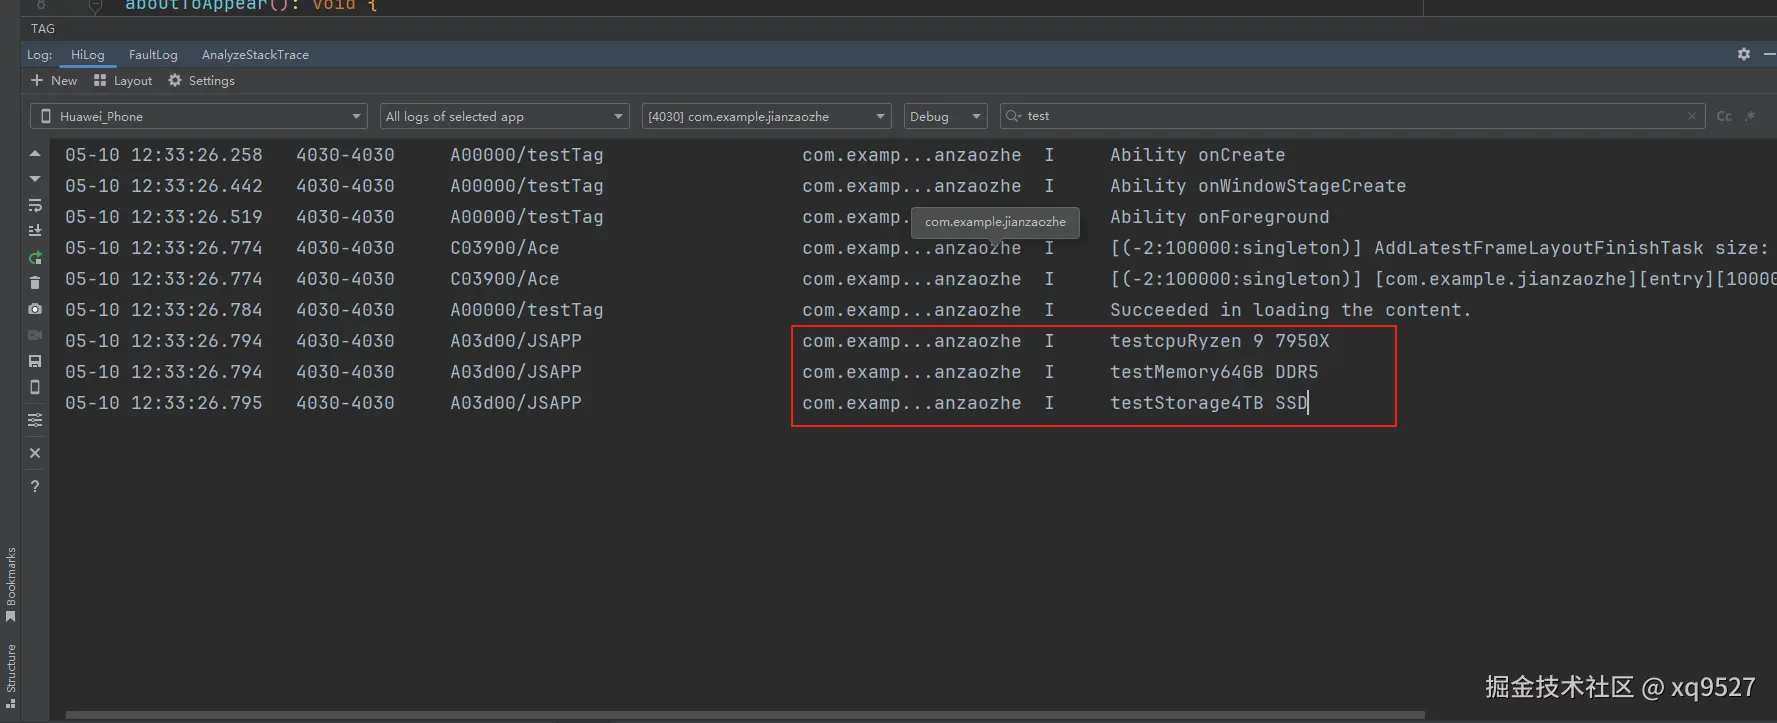Select timestamp 05-10 12:33:26.784
The image size is (1777, 723).
(x=164, y=310)
